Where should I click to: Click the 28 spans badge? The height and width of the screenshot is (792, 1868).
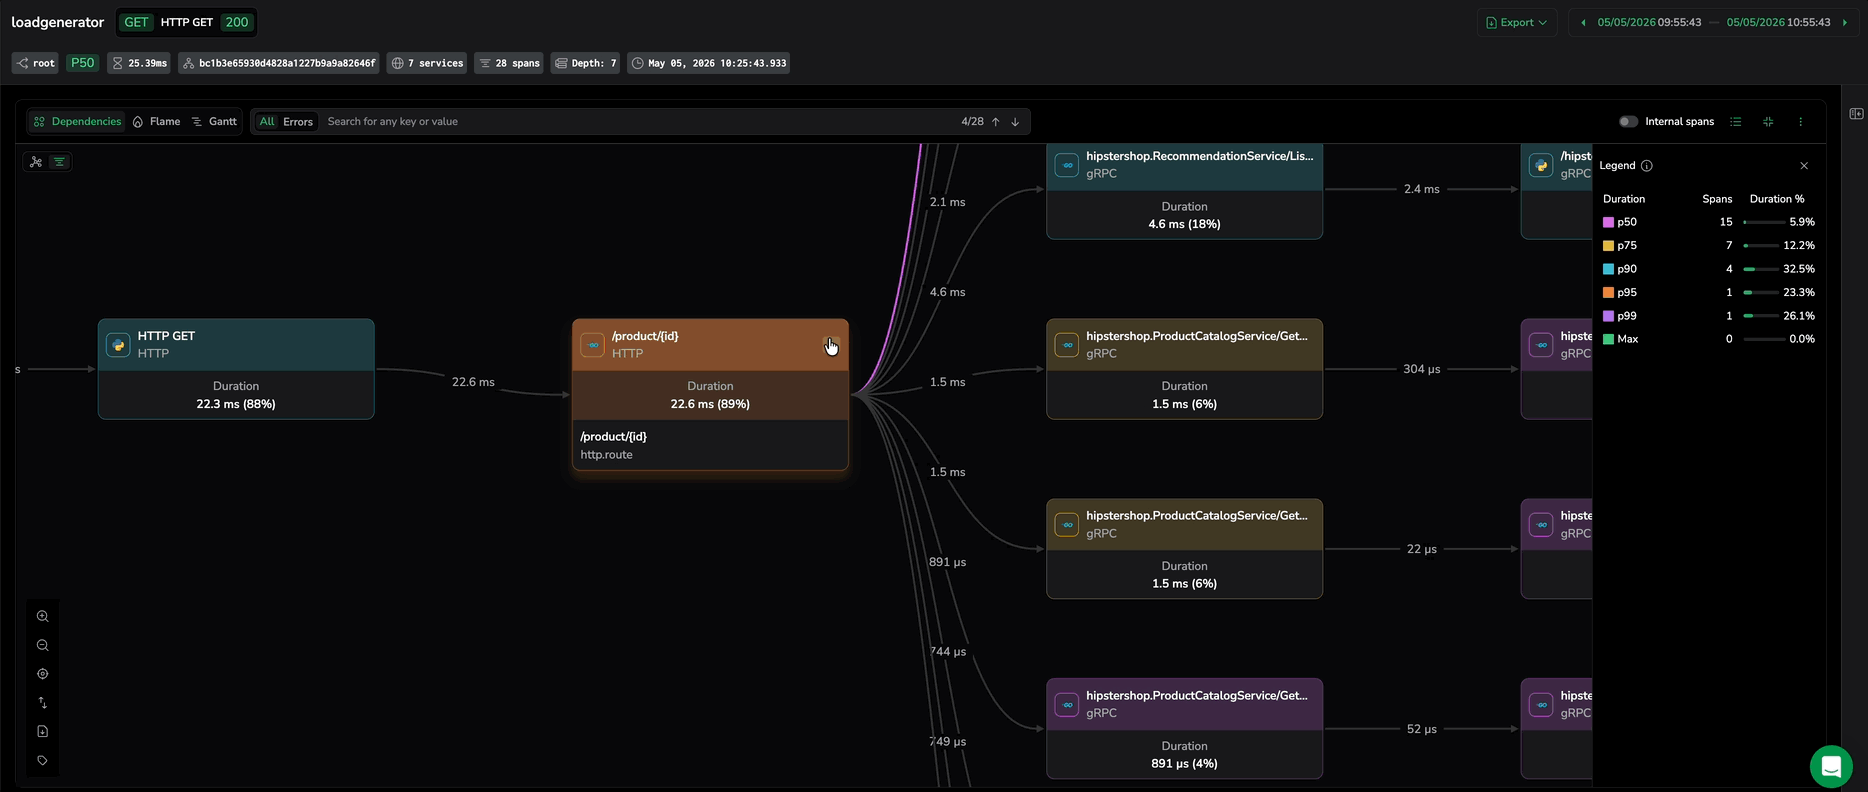pyautogui.click(x=509, y=63)
